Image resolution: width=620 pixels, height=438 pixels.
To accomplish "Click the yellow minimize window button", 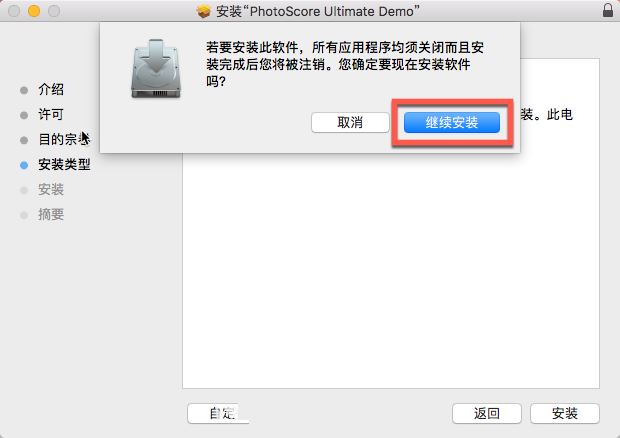I will coord(34,11).
